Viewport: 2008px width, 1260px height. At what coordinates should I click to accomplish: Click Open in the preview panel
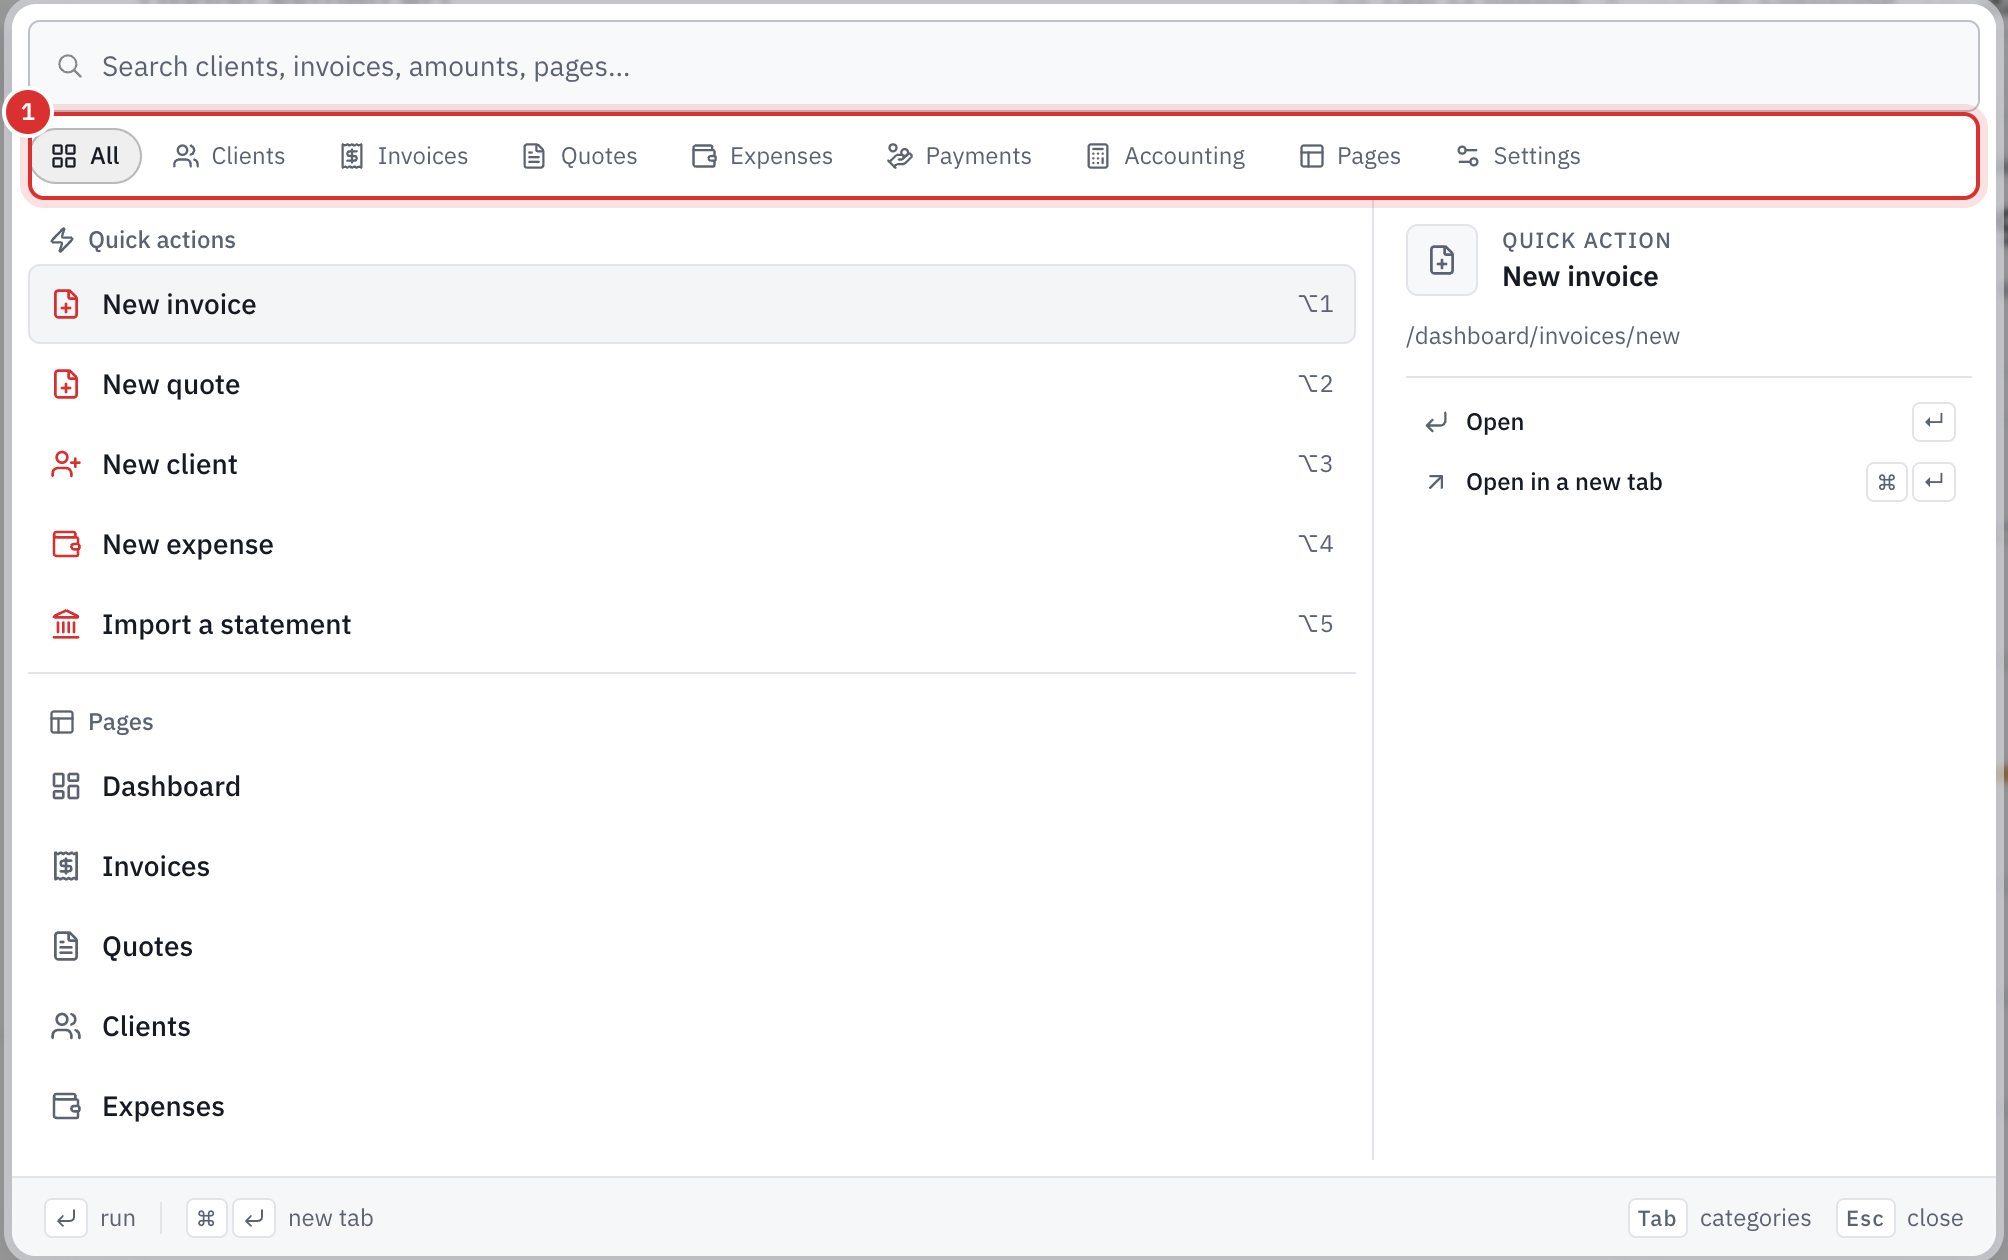click(1688, 422)
